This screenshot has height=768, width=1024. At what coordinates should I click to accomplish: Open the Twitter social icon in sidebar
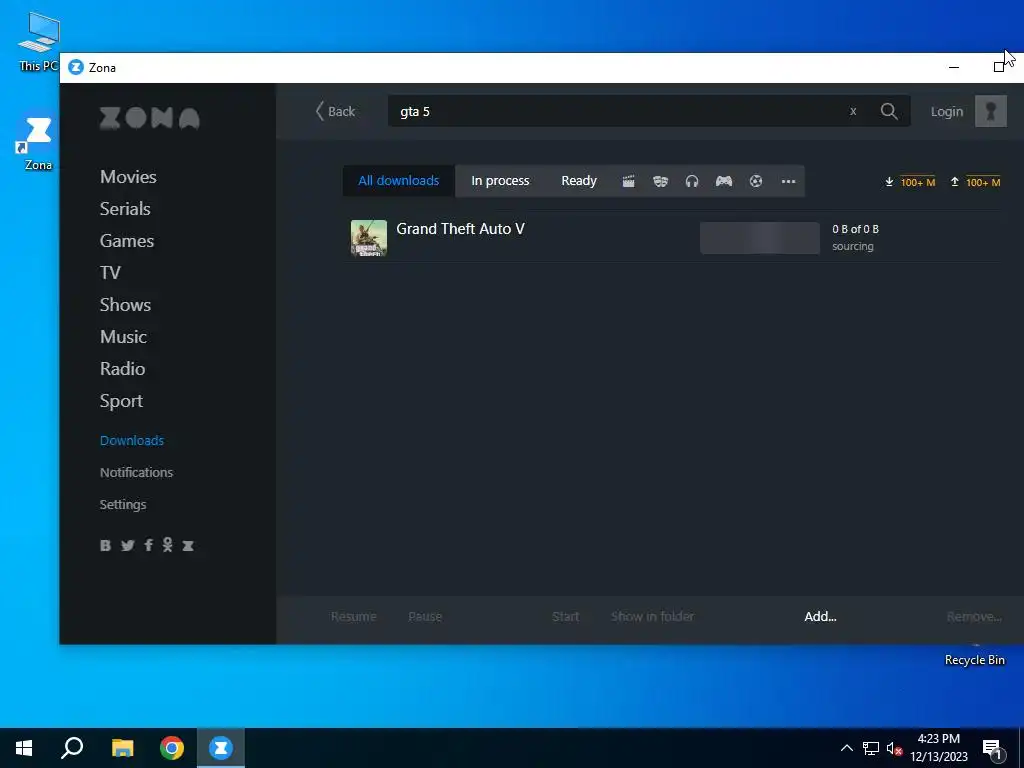(127, 545)
